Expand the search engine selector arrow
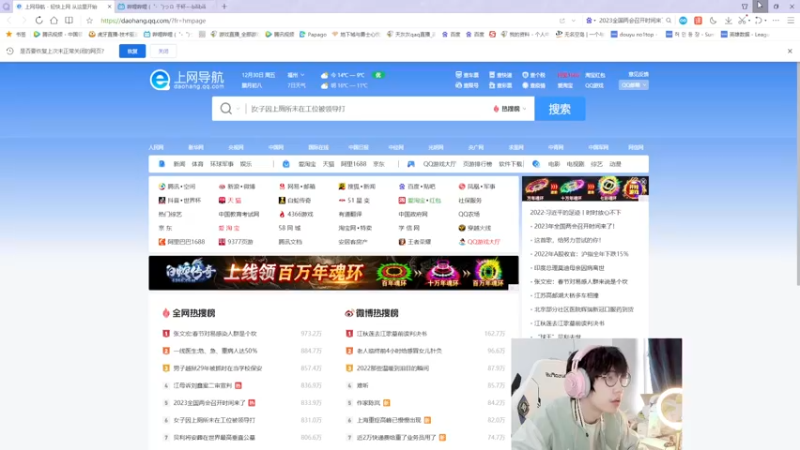The height and width of the screenshot is (450, 800). pos(238,109)
